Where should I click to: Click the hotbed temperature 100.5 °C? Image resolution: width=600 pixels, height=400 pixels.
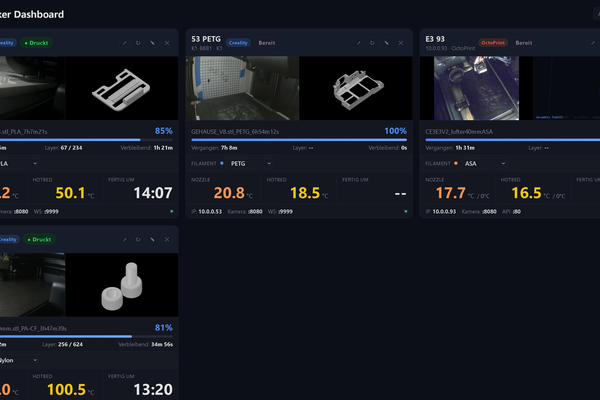[x=70, y=390]
